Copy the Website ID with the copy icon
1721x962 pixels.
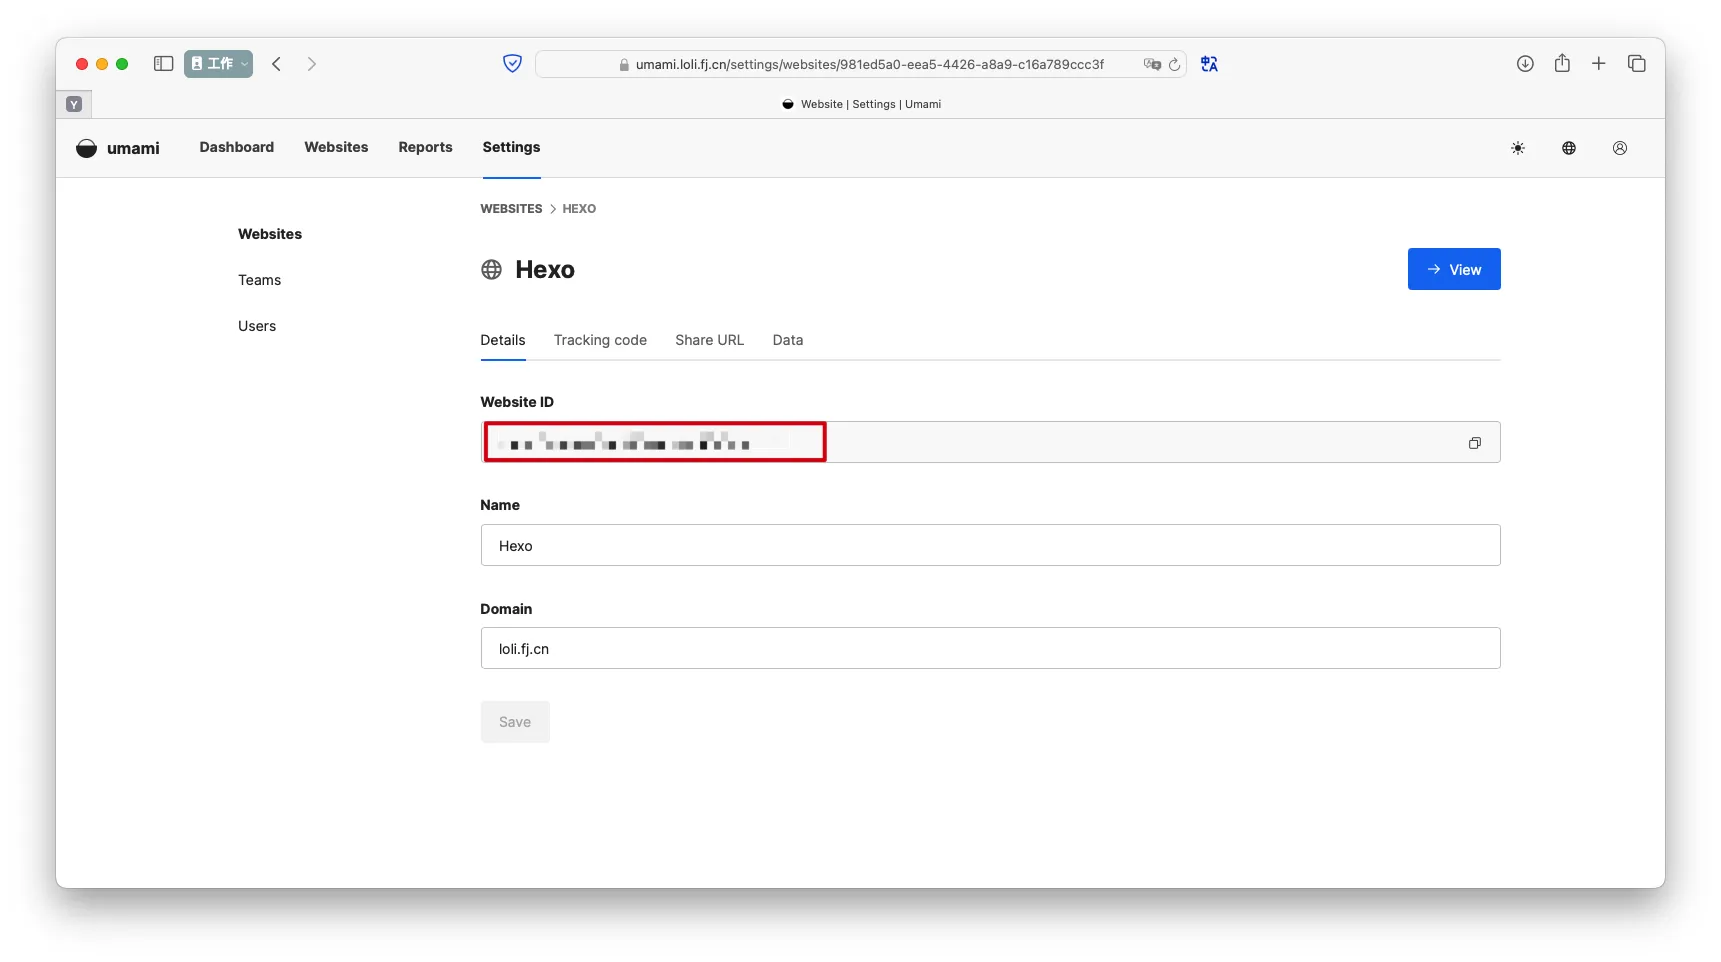click(x=1475, y=443)
